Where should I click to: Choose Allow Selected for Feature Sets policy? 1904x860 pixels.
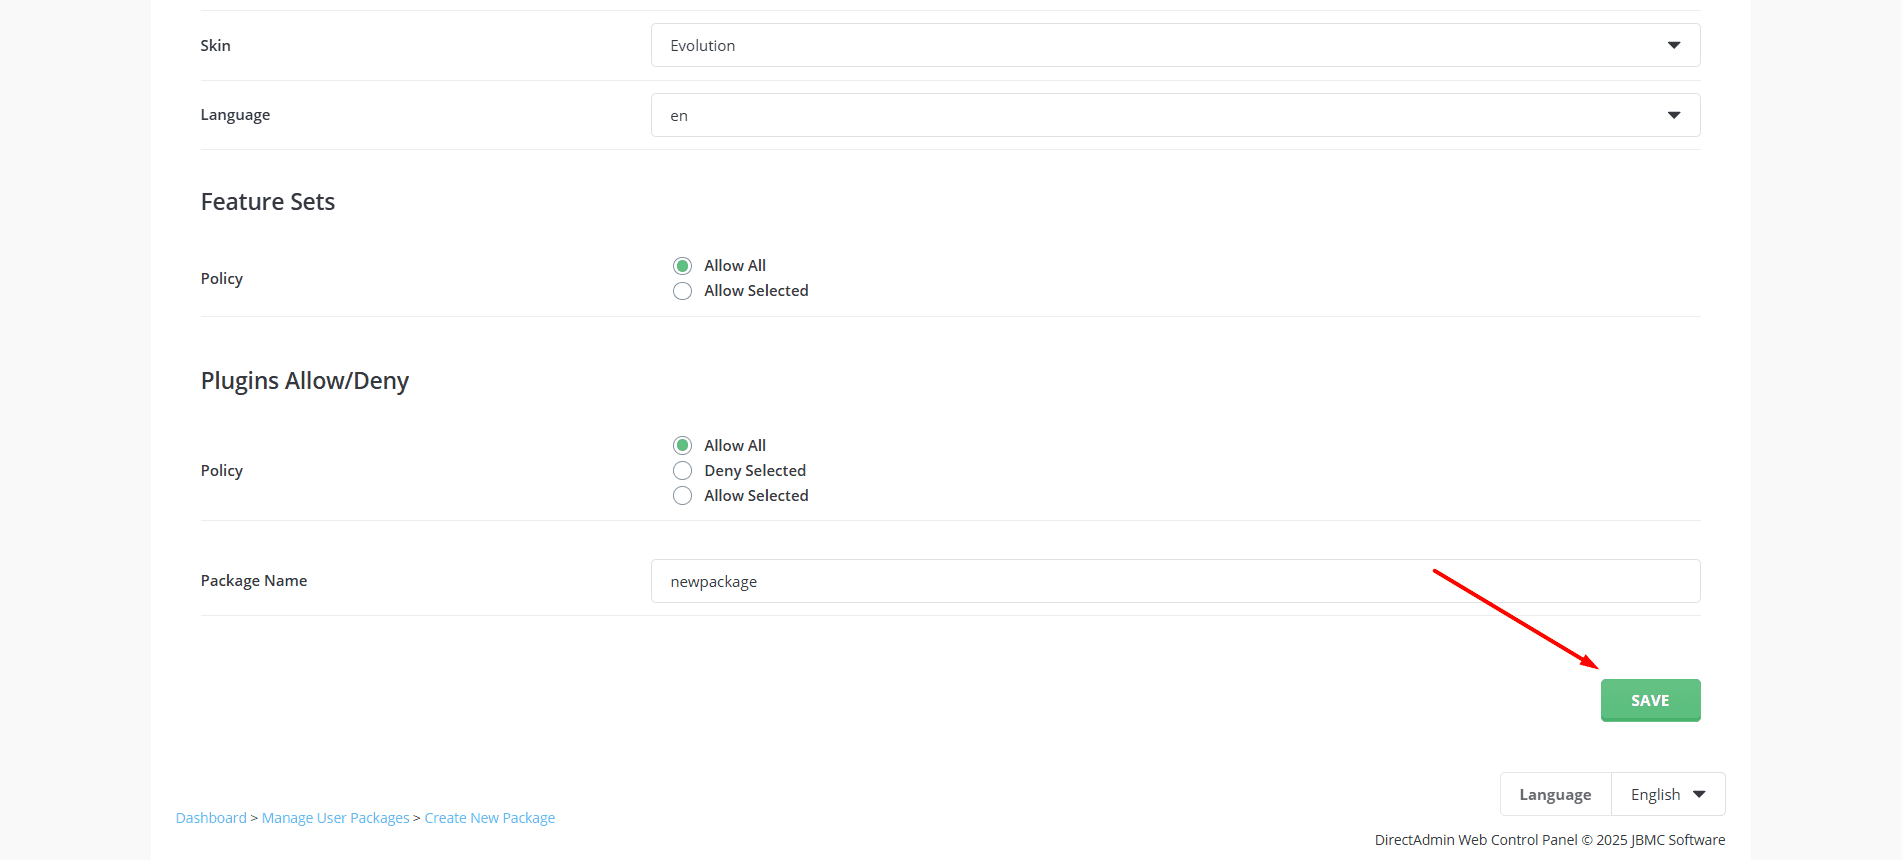[x=683, y=291]
